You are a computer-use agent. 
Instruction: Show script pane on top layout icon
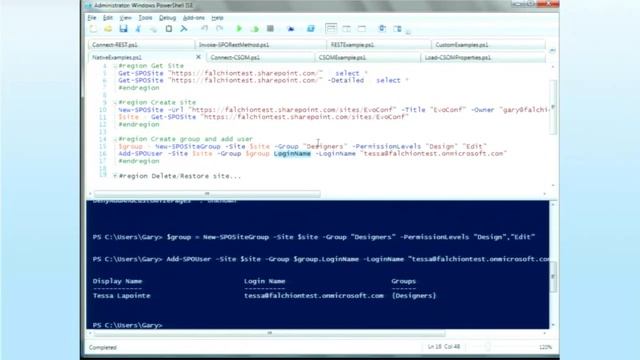(x=331, y=29)
